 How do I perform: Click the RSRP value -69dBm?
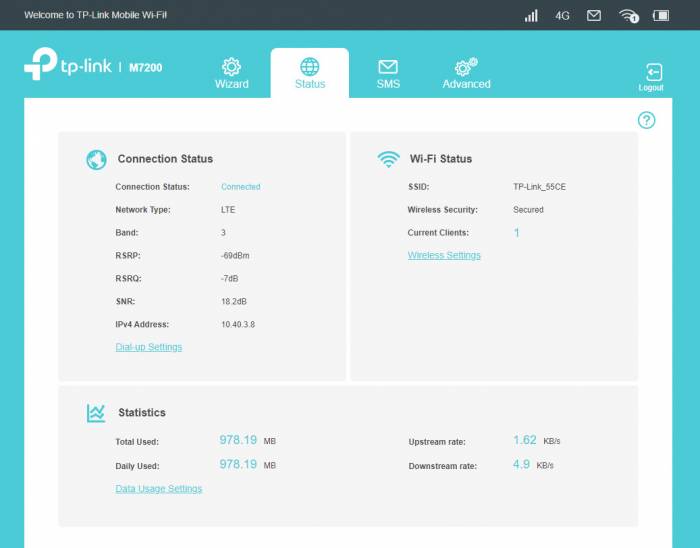235,256
